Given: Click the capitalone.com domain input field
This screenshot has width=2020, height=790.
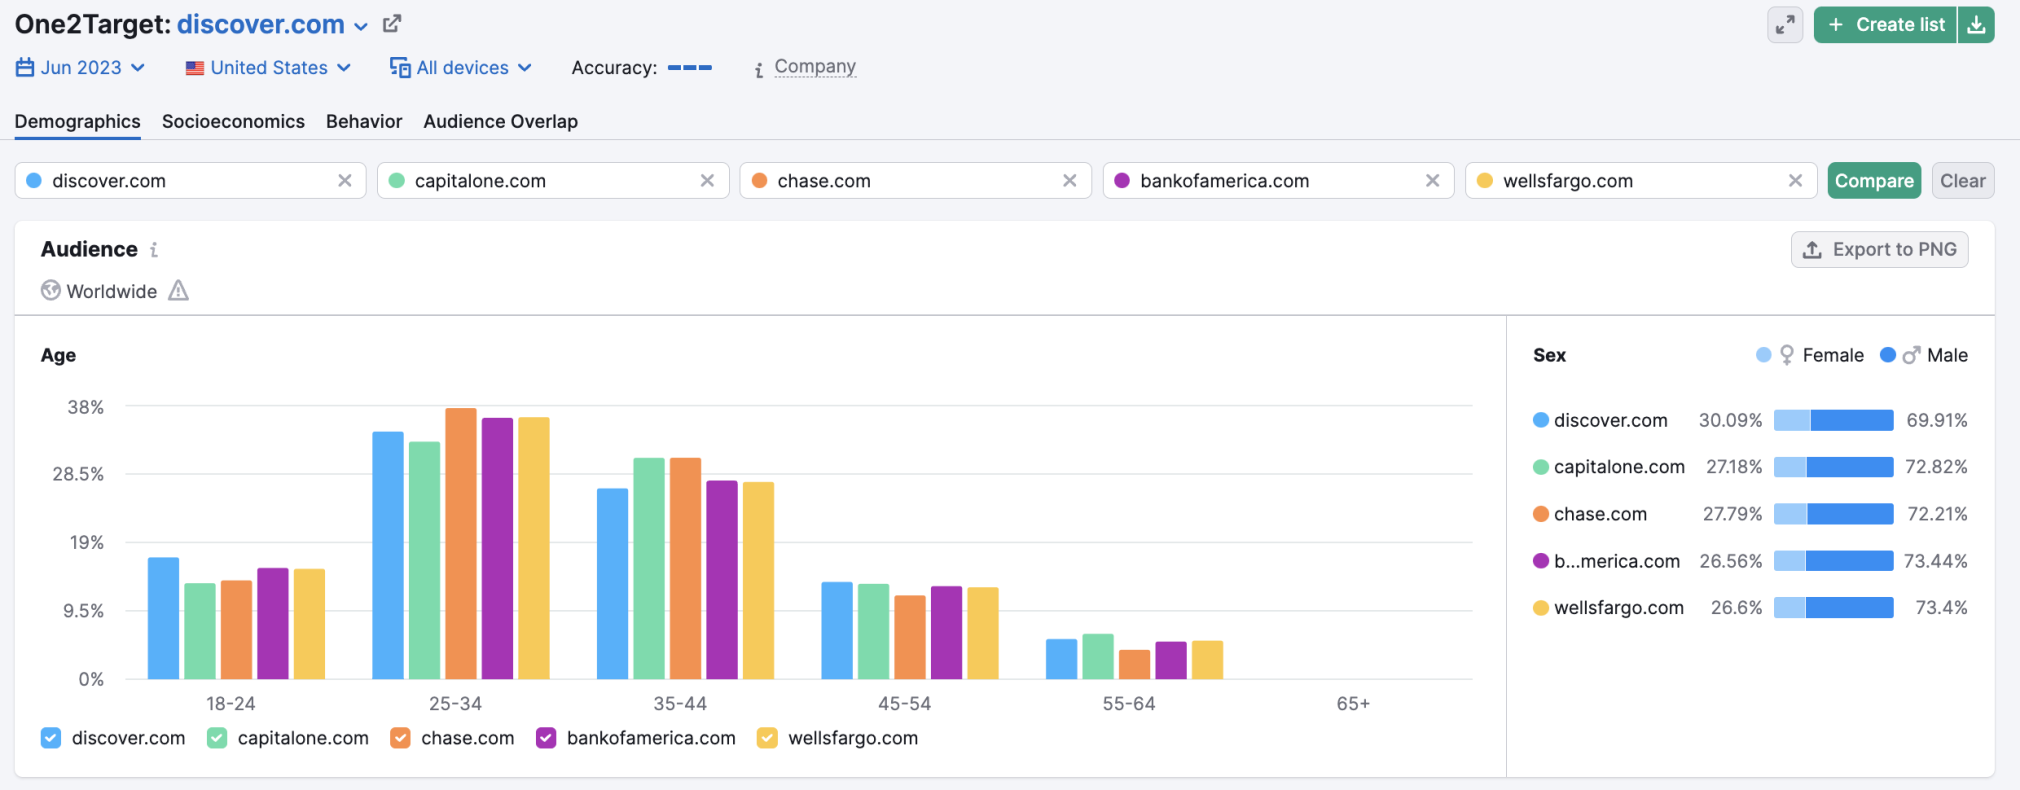Looking at the screenshot, I should pyautogui.click(x=553, y=181).
